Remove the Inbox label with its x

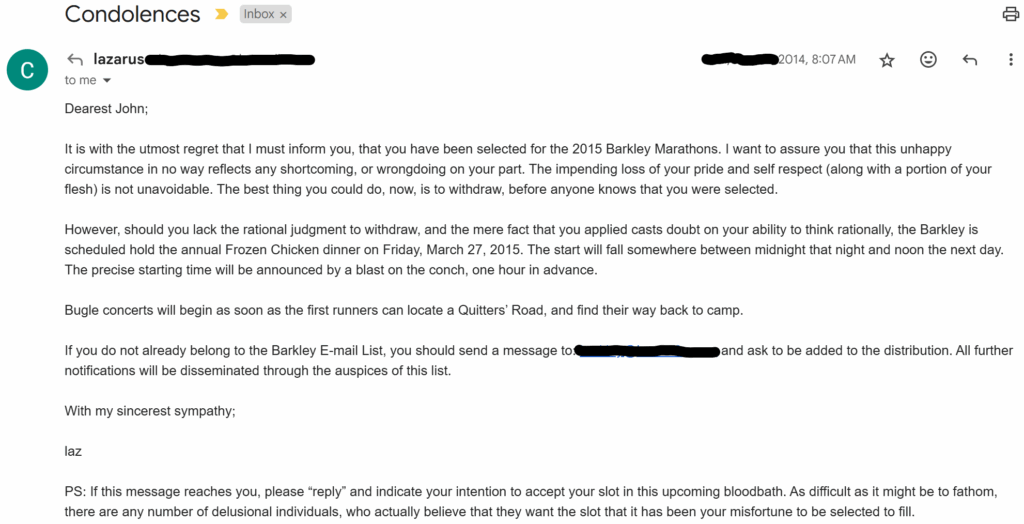283,15
